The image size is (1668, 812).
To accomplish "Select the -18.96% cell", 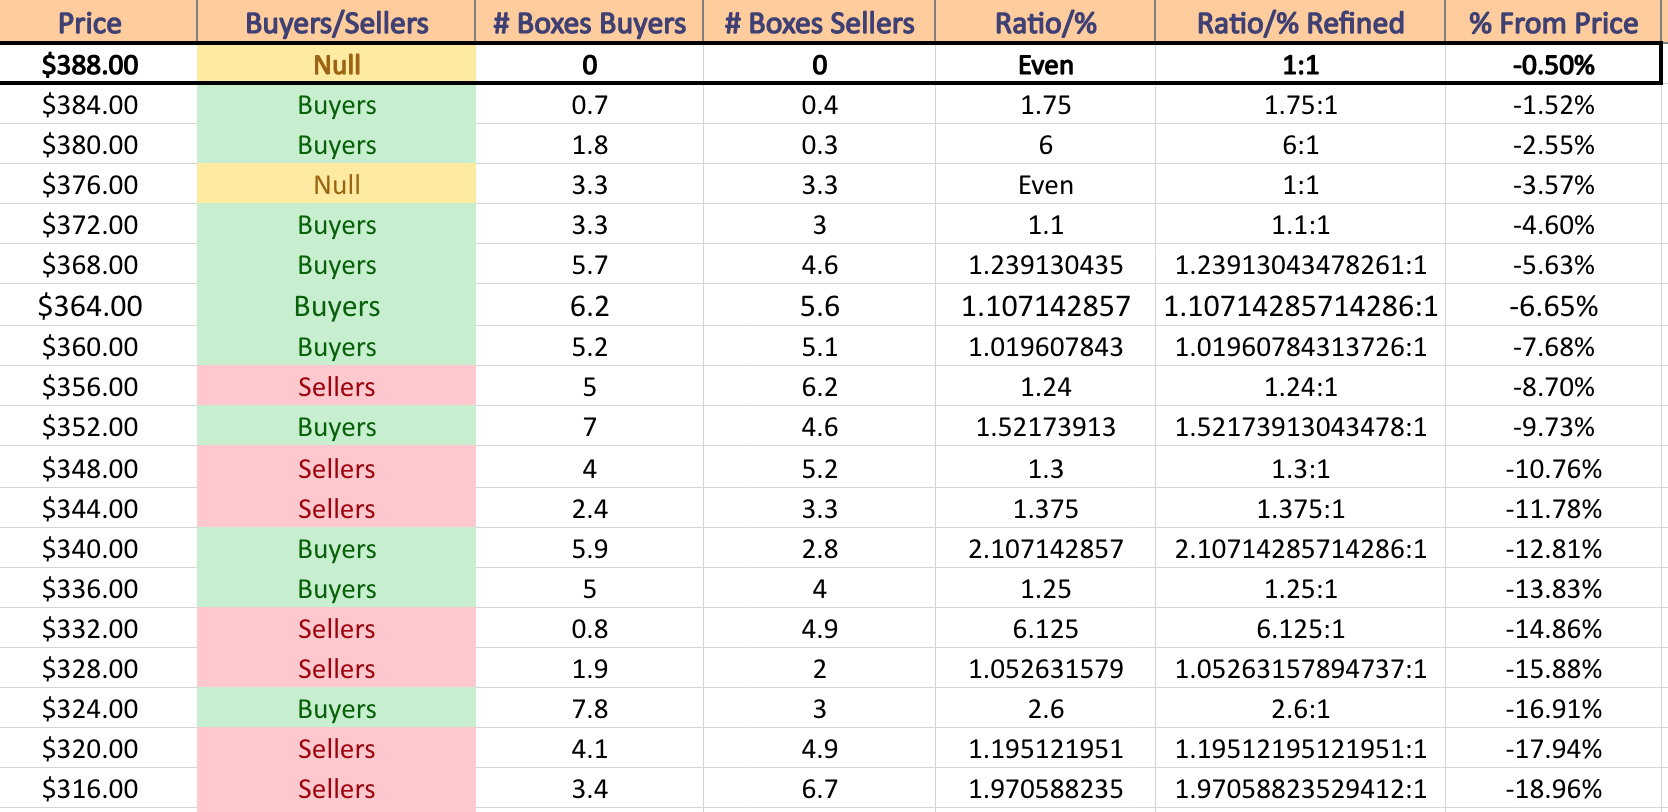I will [1553, 789].
